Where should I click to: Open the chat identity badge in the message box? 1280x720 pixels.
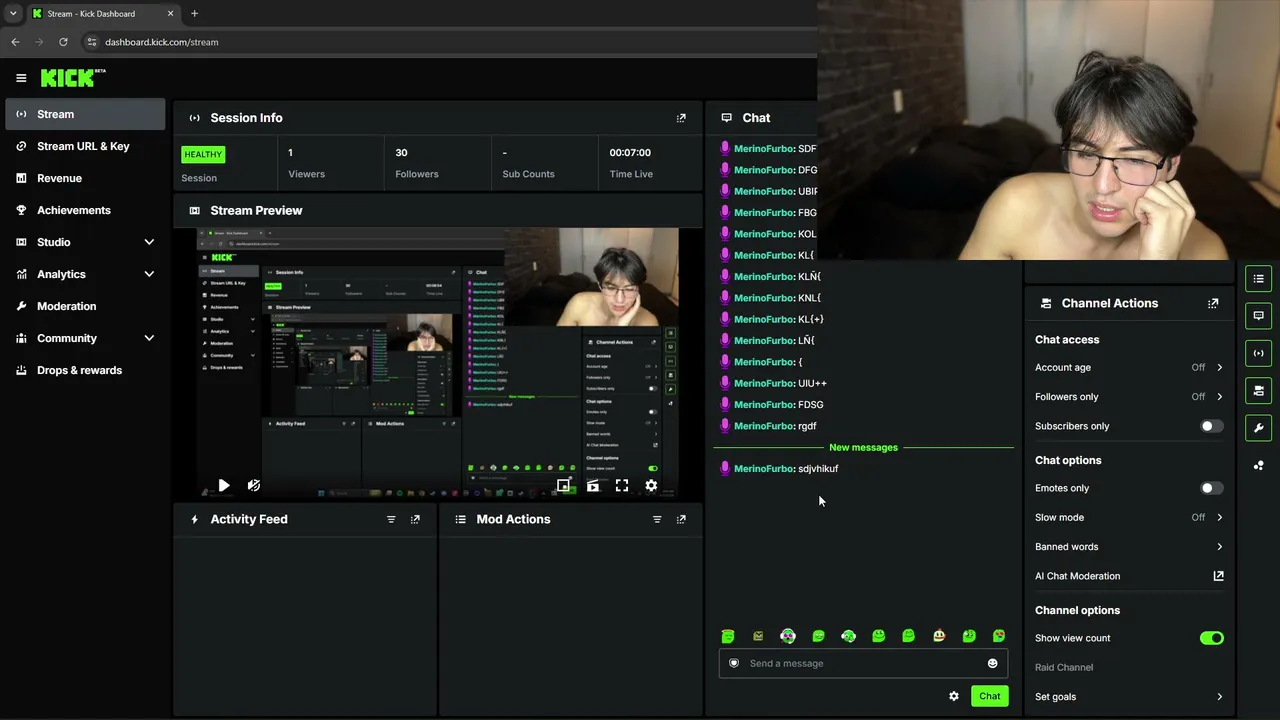point(734,663)
